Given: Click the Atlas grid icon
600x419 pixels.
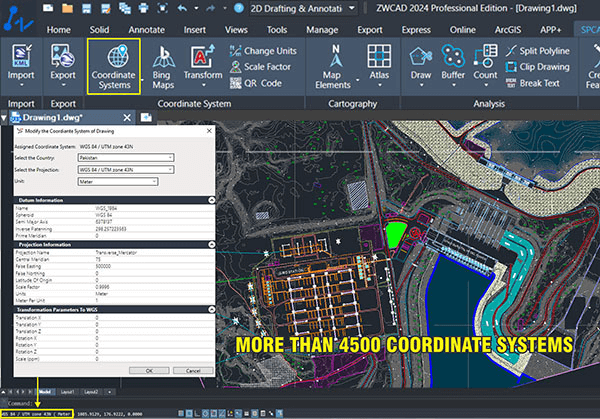Looking at the screenshot, I should pos(379,56).
